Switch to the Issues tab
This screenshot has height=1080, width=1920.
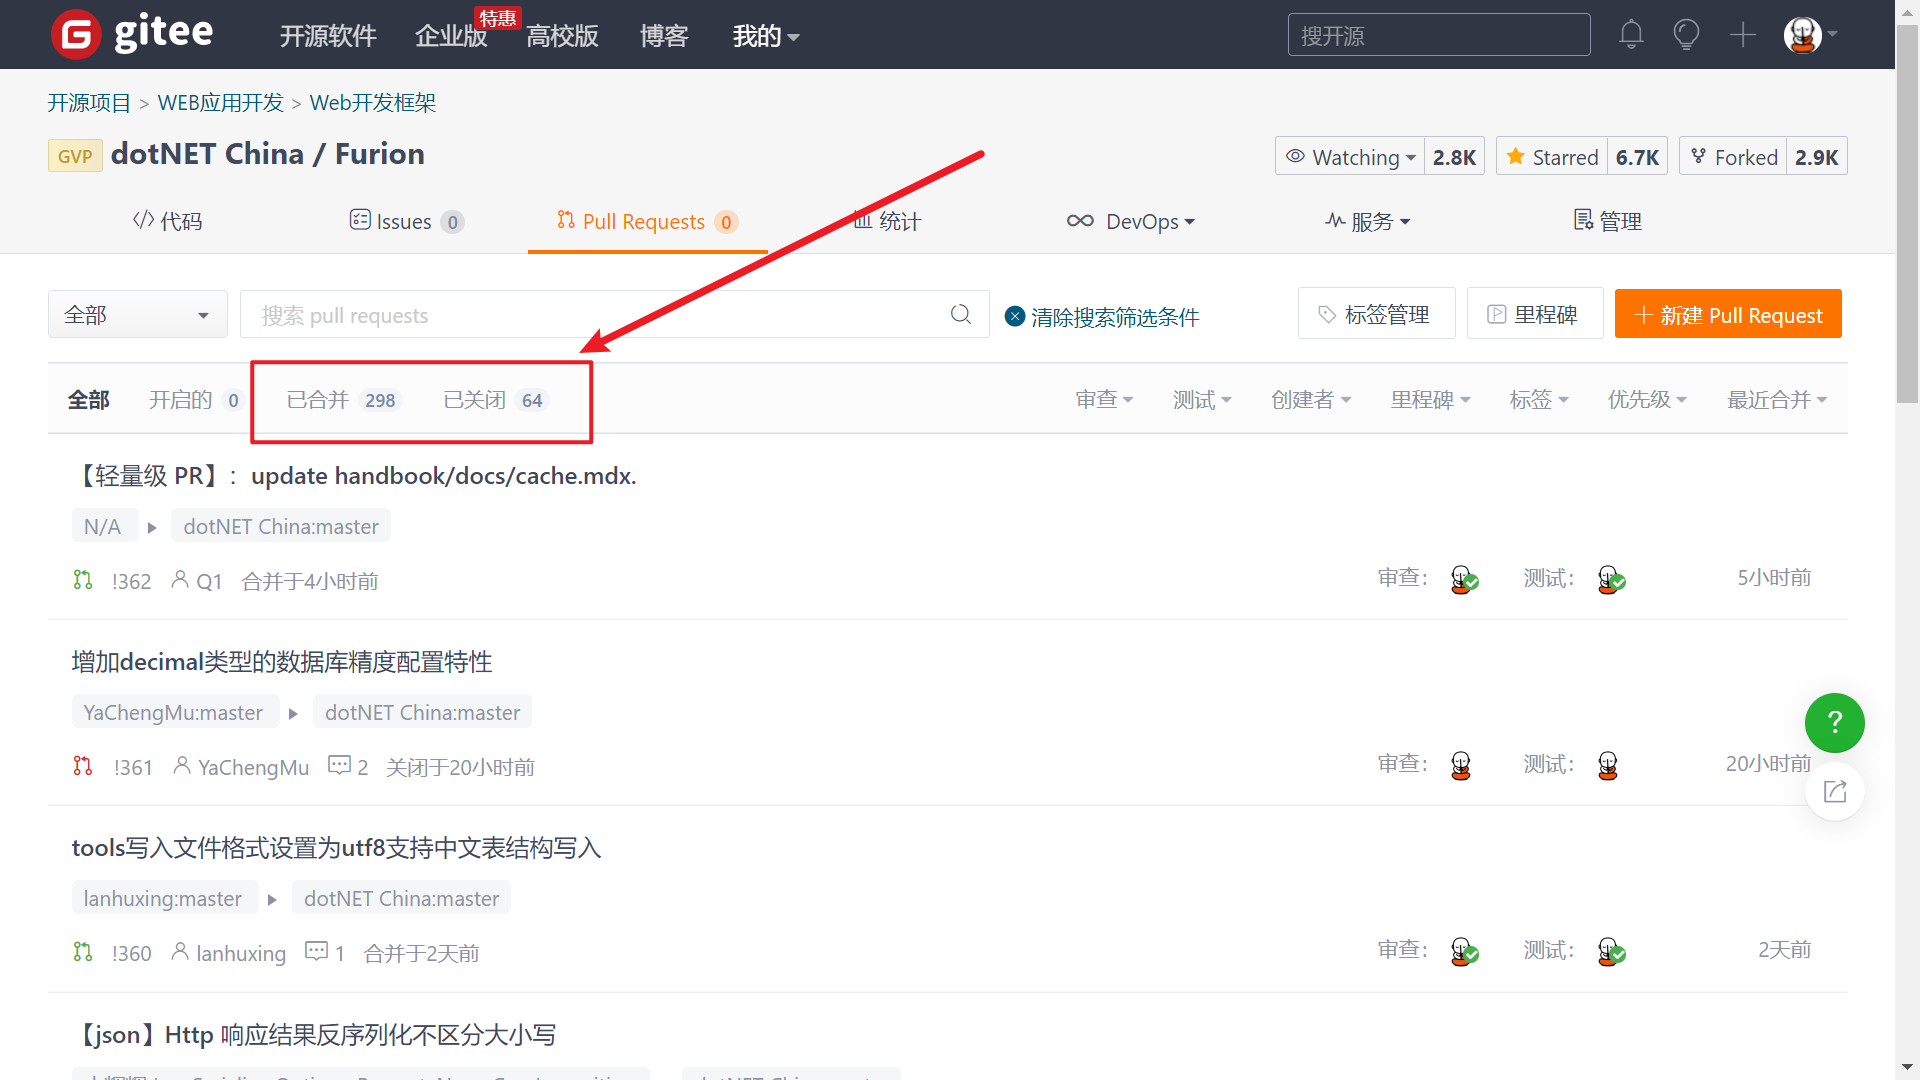coord(406,221)
